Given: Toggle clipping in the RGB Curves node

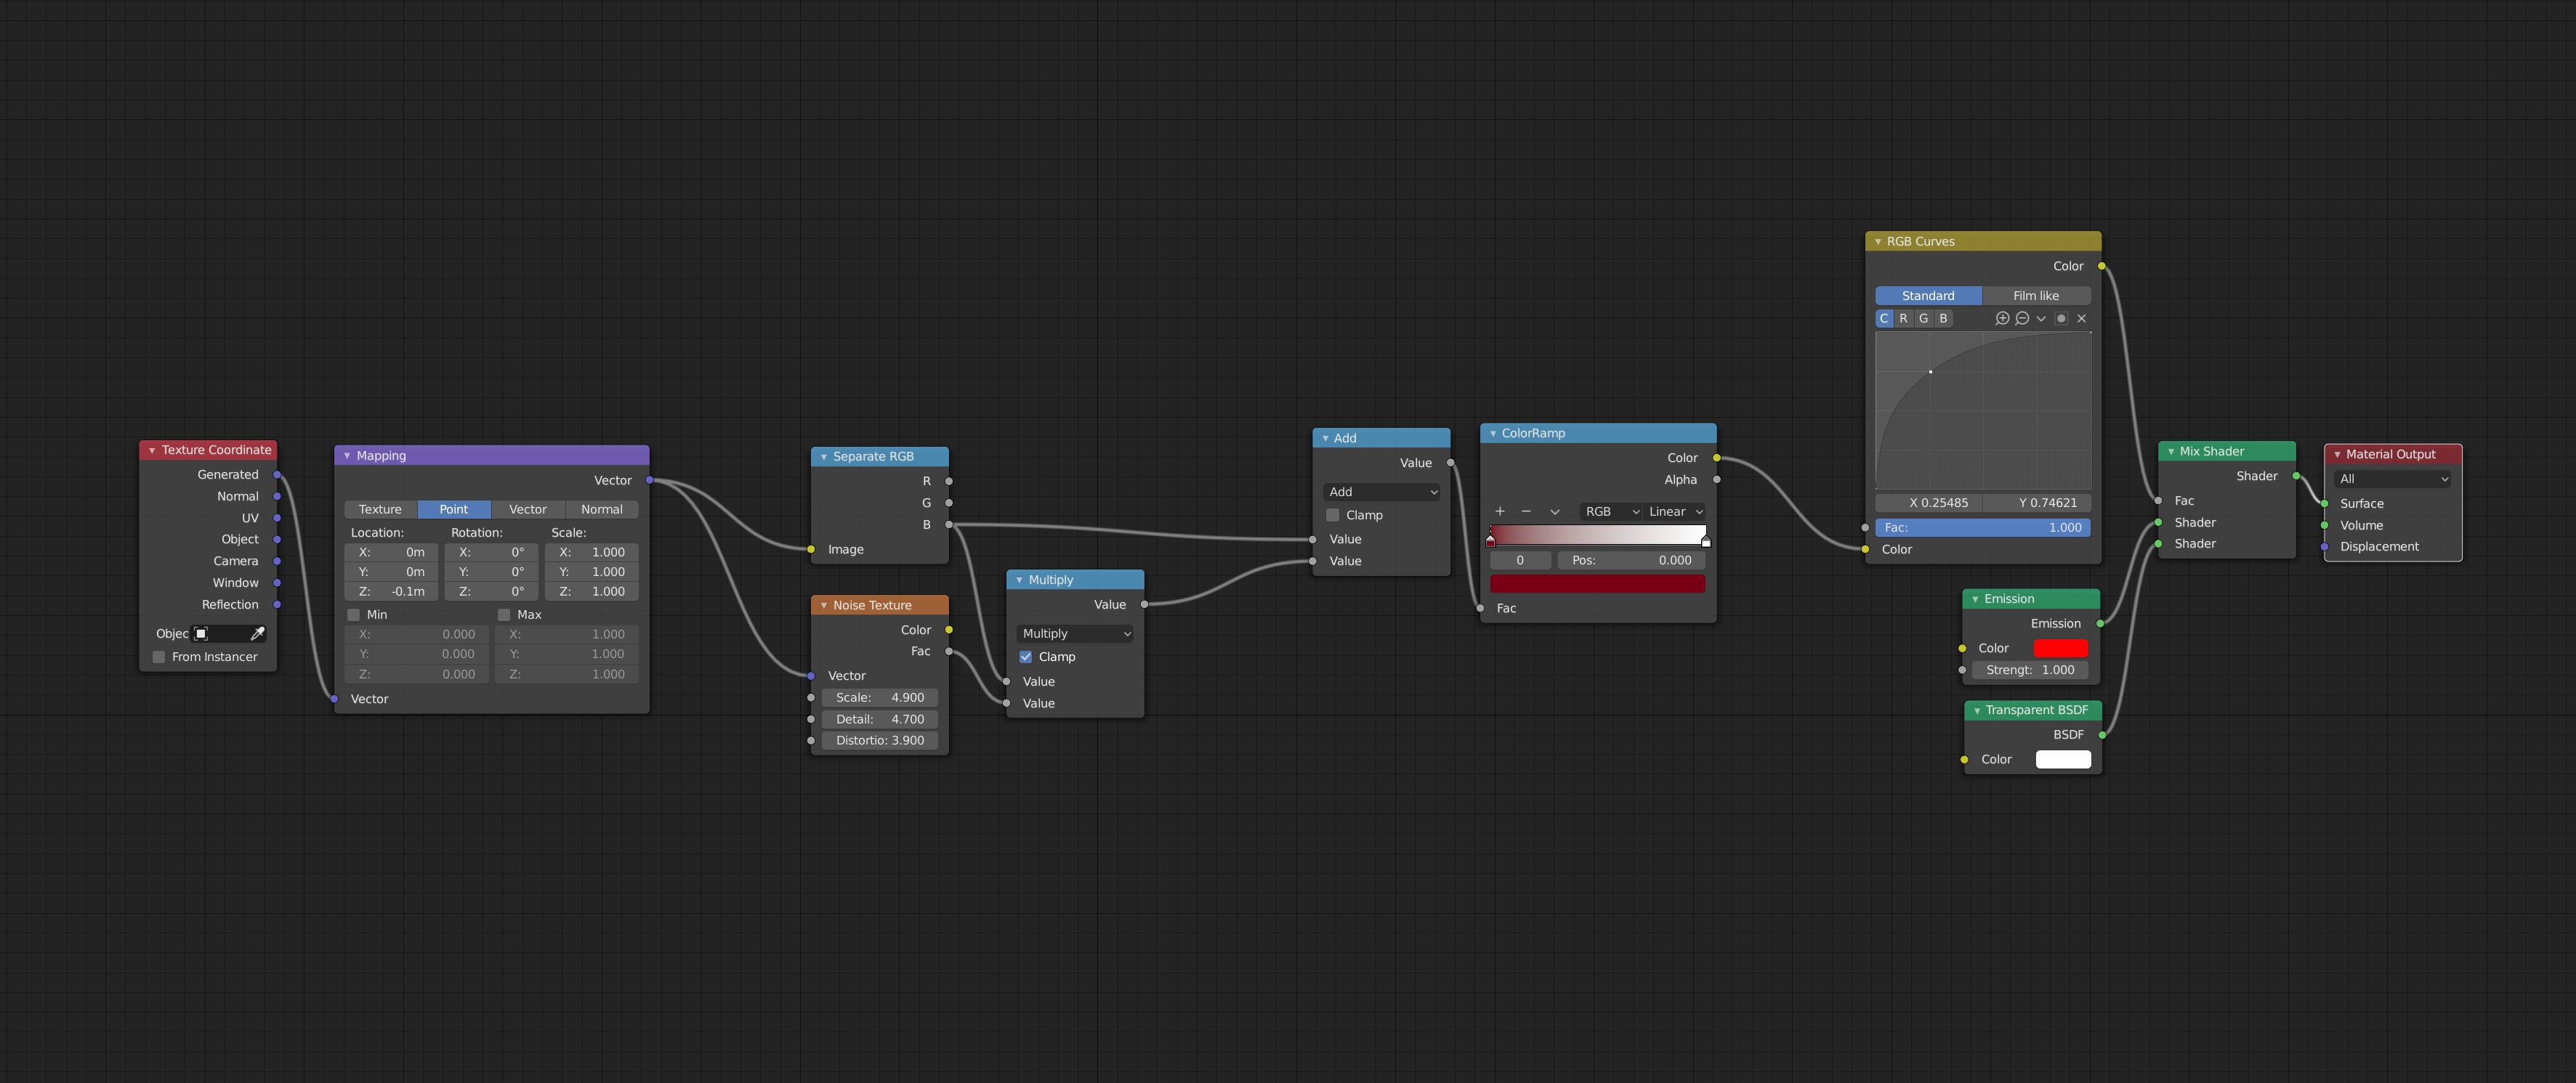Looking at the screenshot, I should pyautogui.click(x=2061, y=318).
